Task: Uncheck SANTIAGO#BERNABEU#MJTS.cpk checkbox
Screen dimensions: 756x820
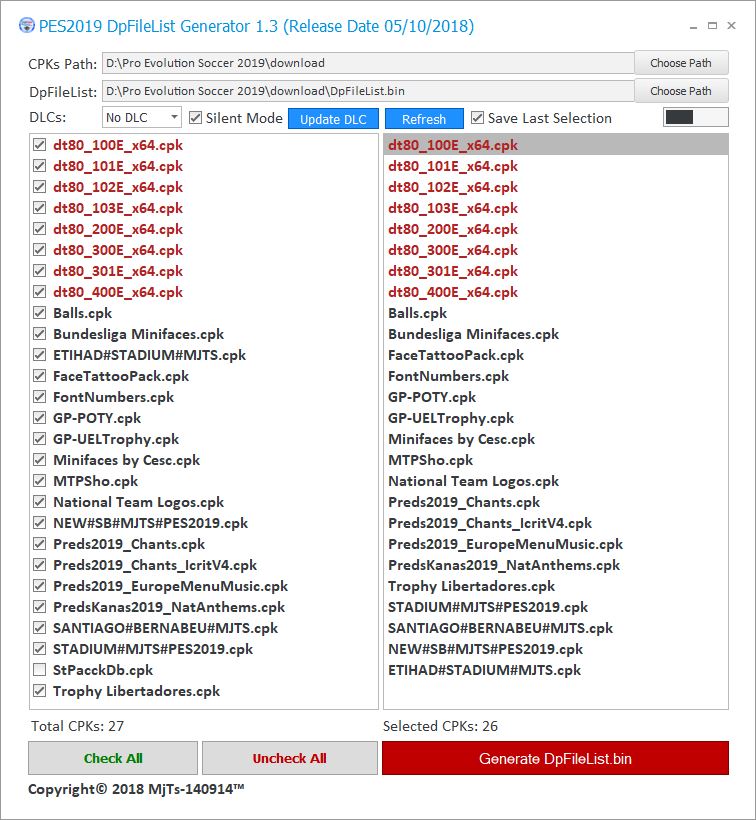Action: [39, 628]
